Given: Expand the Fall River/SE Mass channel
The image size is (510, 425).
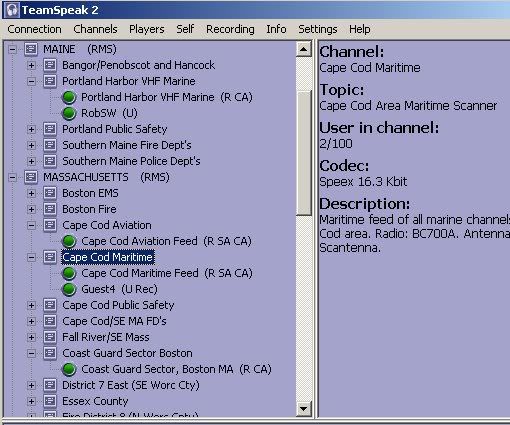Looking at the screenshot, I should click(31, 337).
